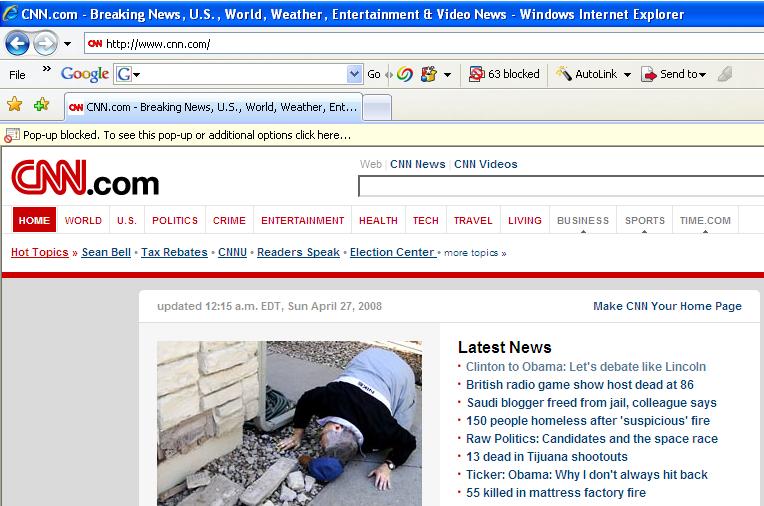Click the Google toolbar highlighter pen icon
This screenshot has height=506, width=764.
(x=725, y=74)
